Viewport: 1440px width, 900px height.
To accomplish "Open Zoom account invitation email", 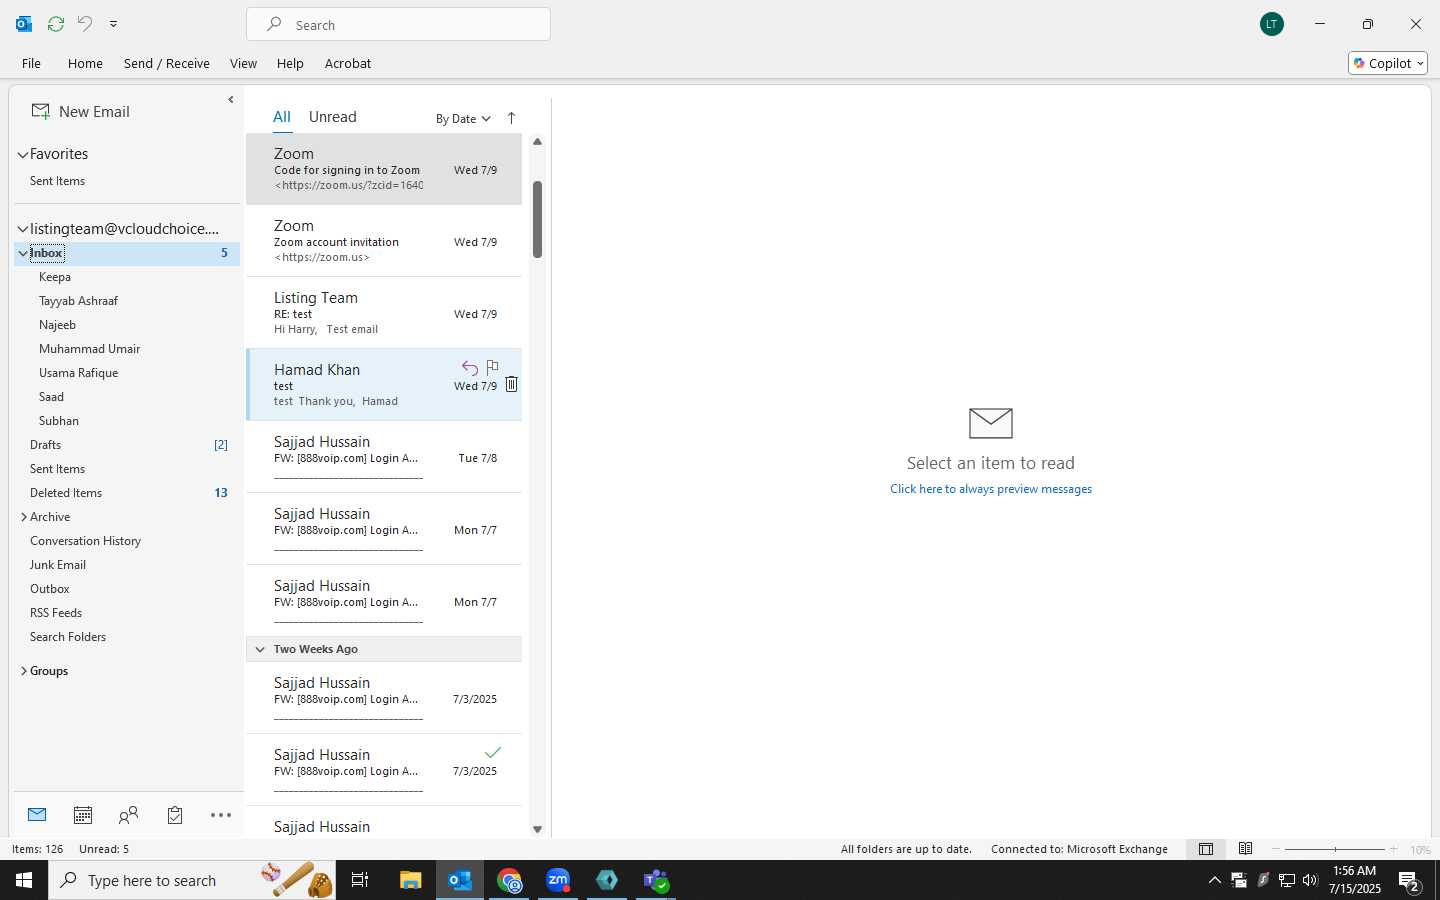I will (x=384, y=241).
